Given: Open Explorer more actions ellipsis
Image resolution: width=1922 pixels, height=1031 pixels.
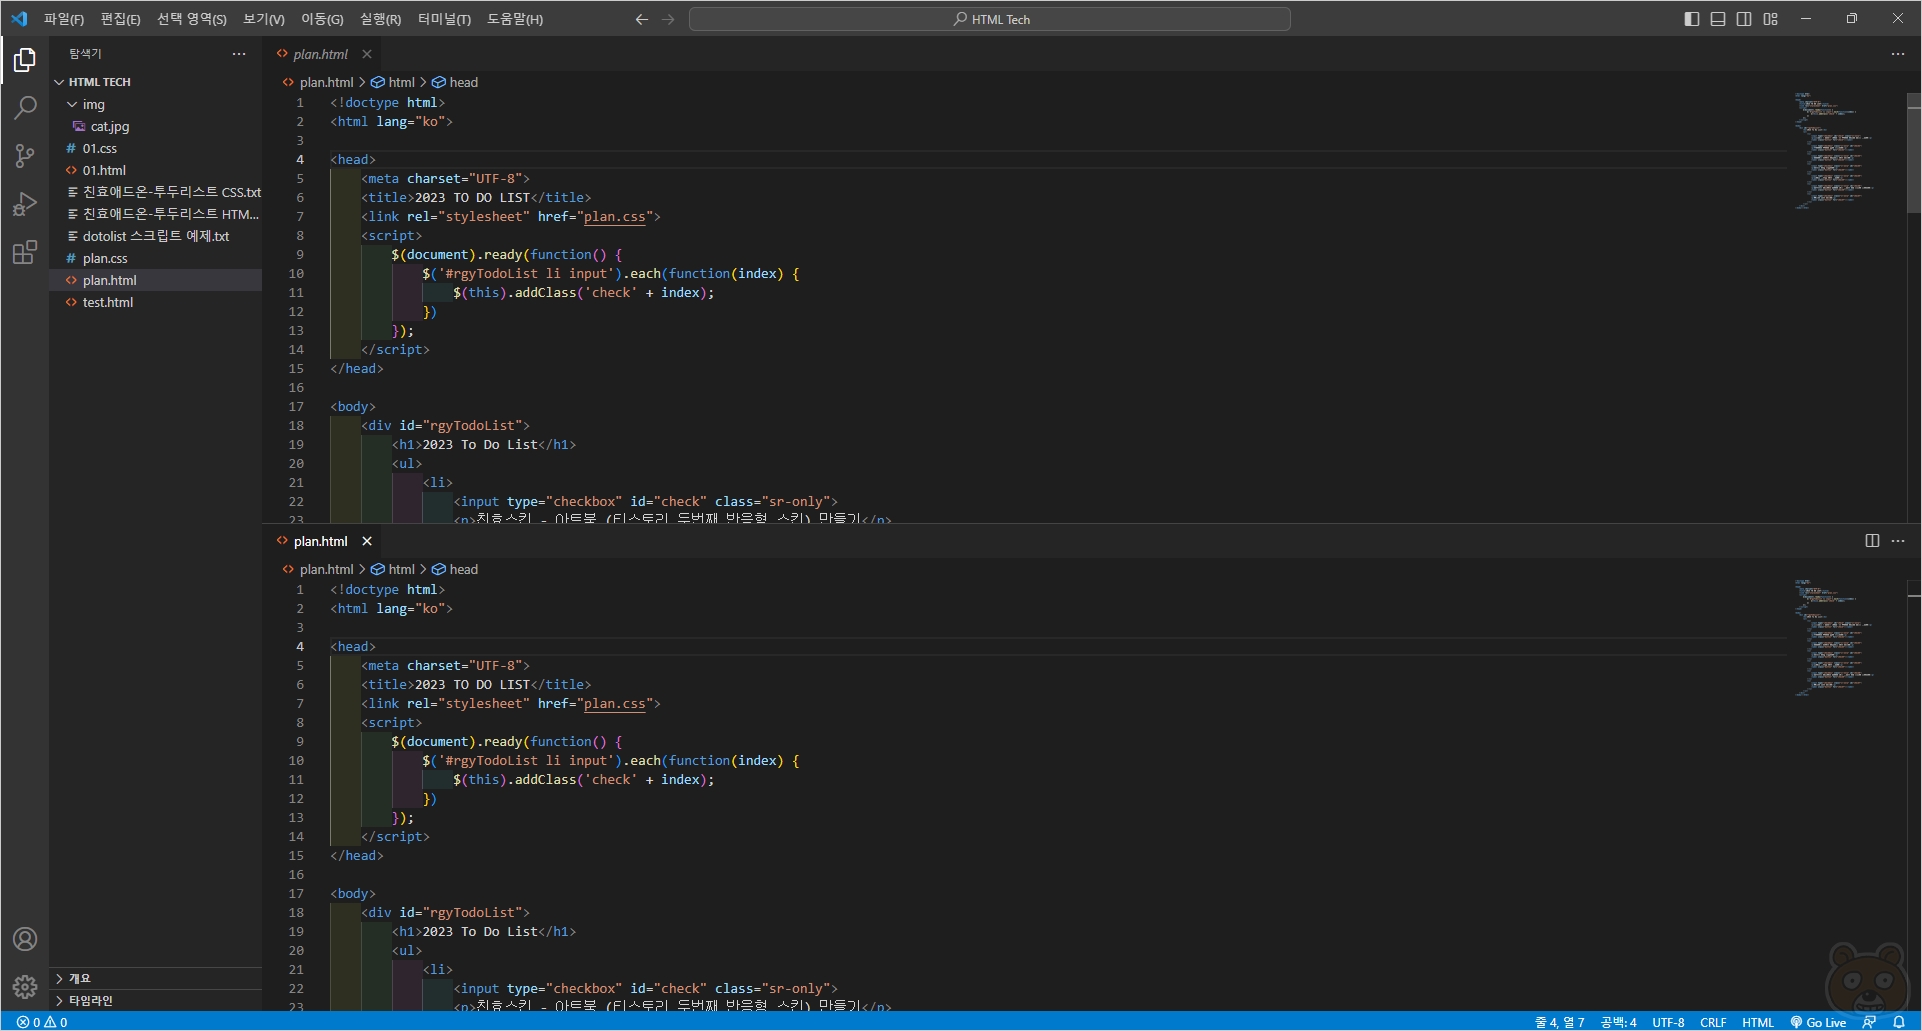Looking at the screenshot, I should click(239, 54).
